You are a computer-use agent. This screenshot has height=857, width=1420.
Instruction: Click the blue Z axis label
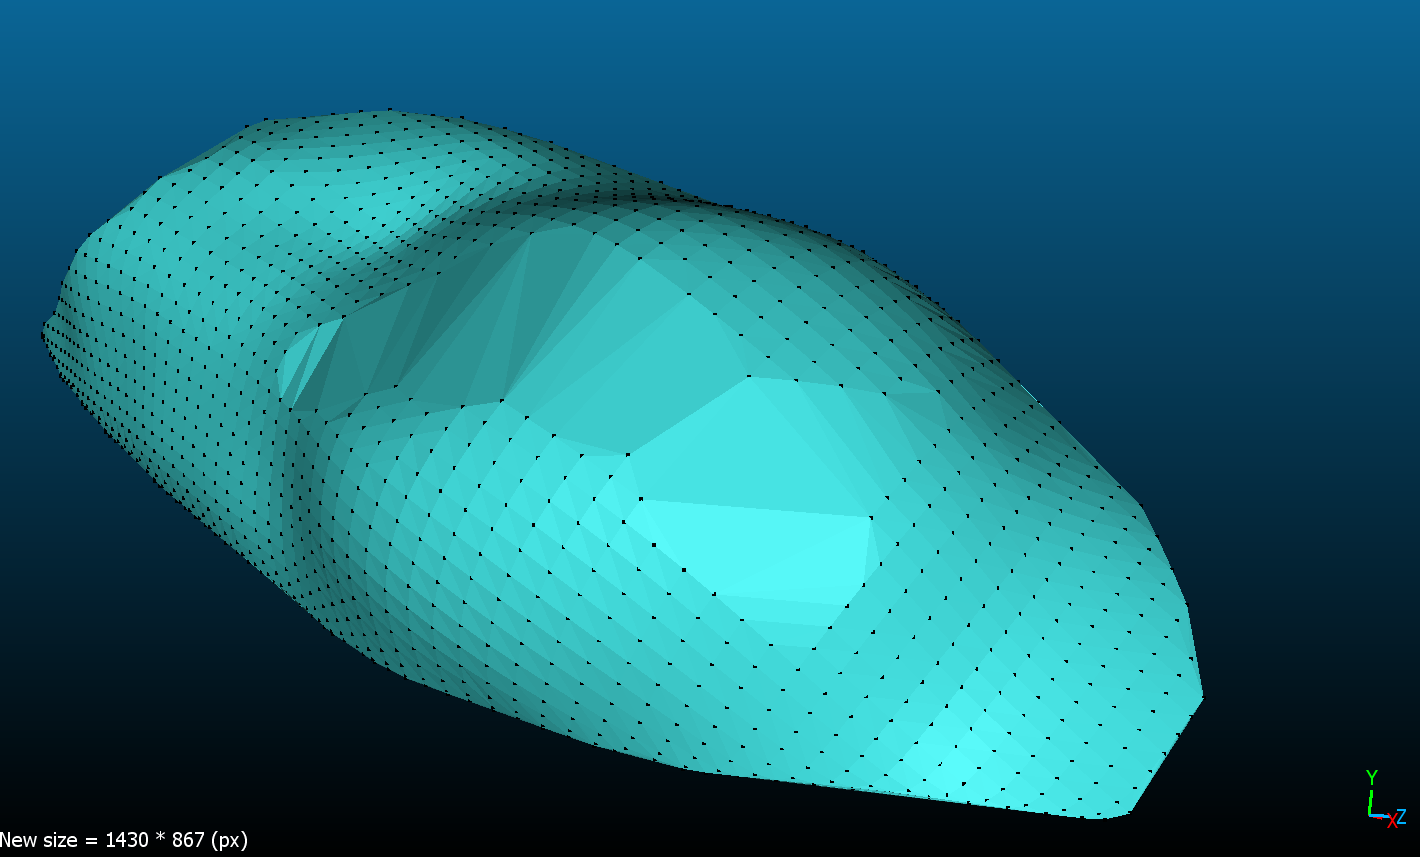[1402, 817]
